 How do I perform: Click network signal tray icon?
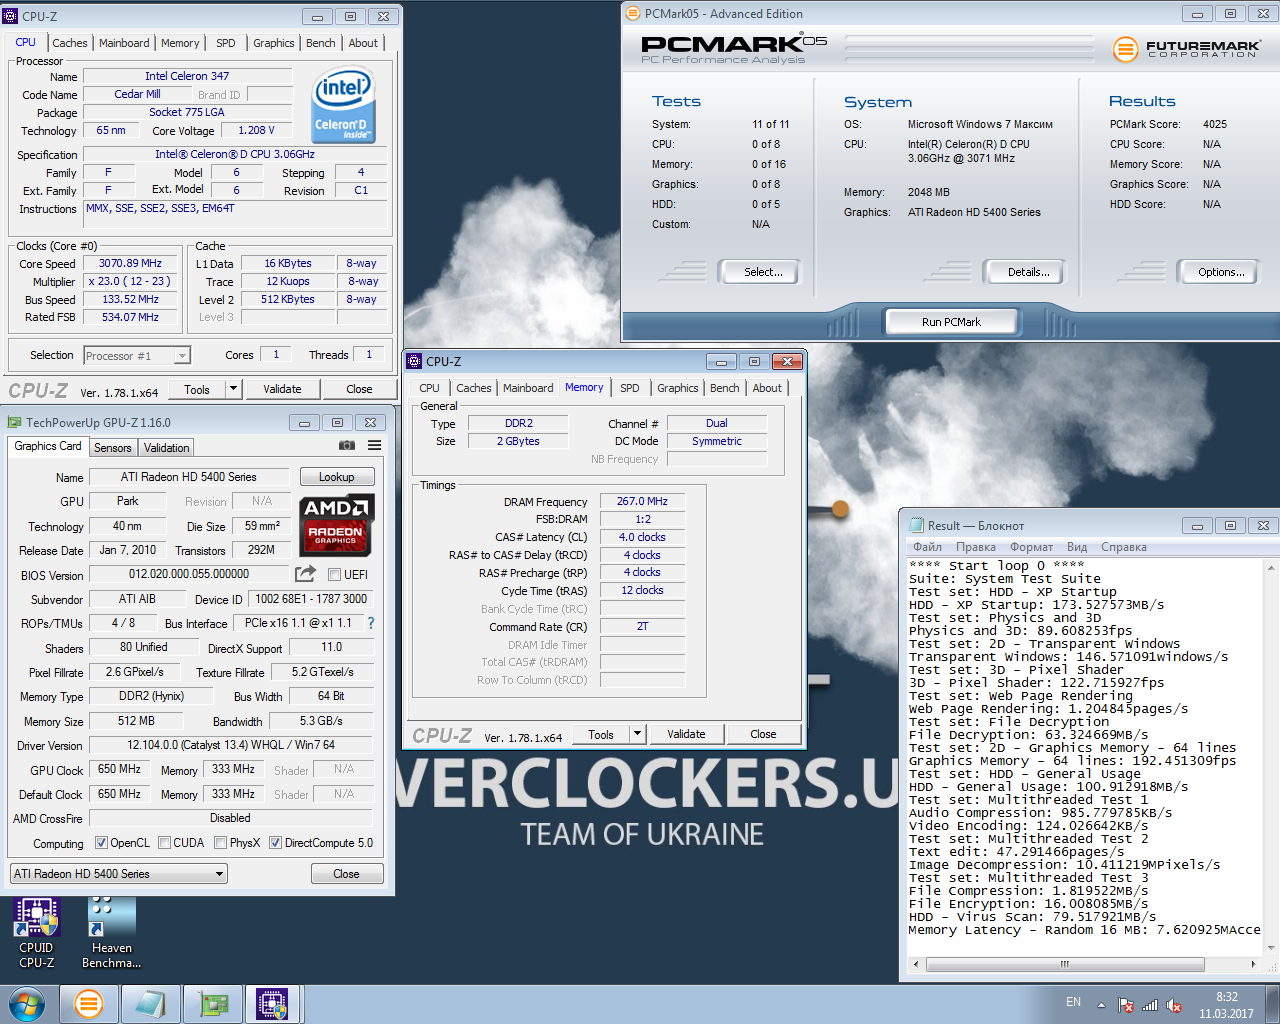[x=1150, y=1005]
